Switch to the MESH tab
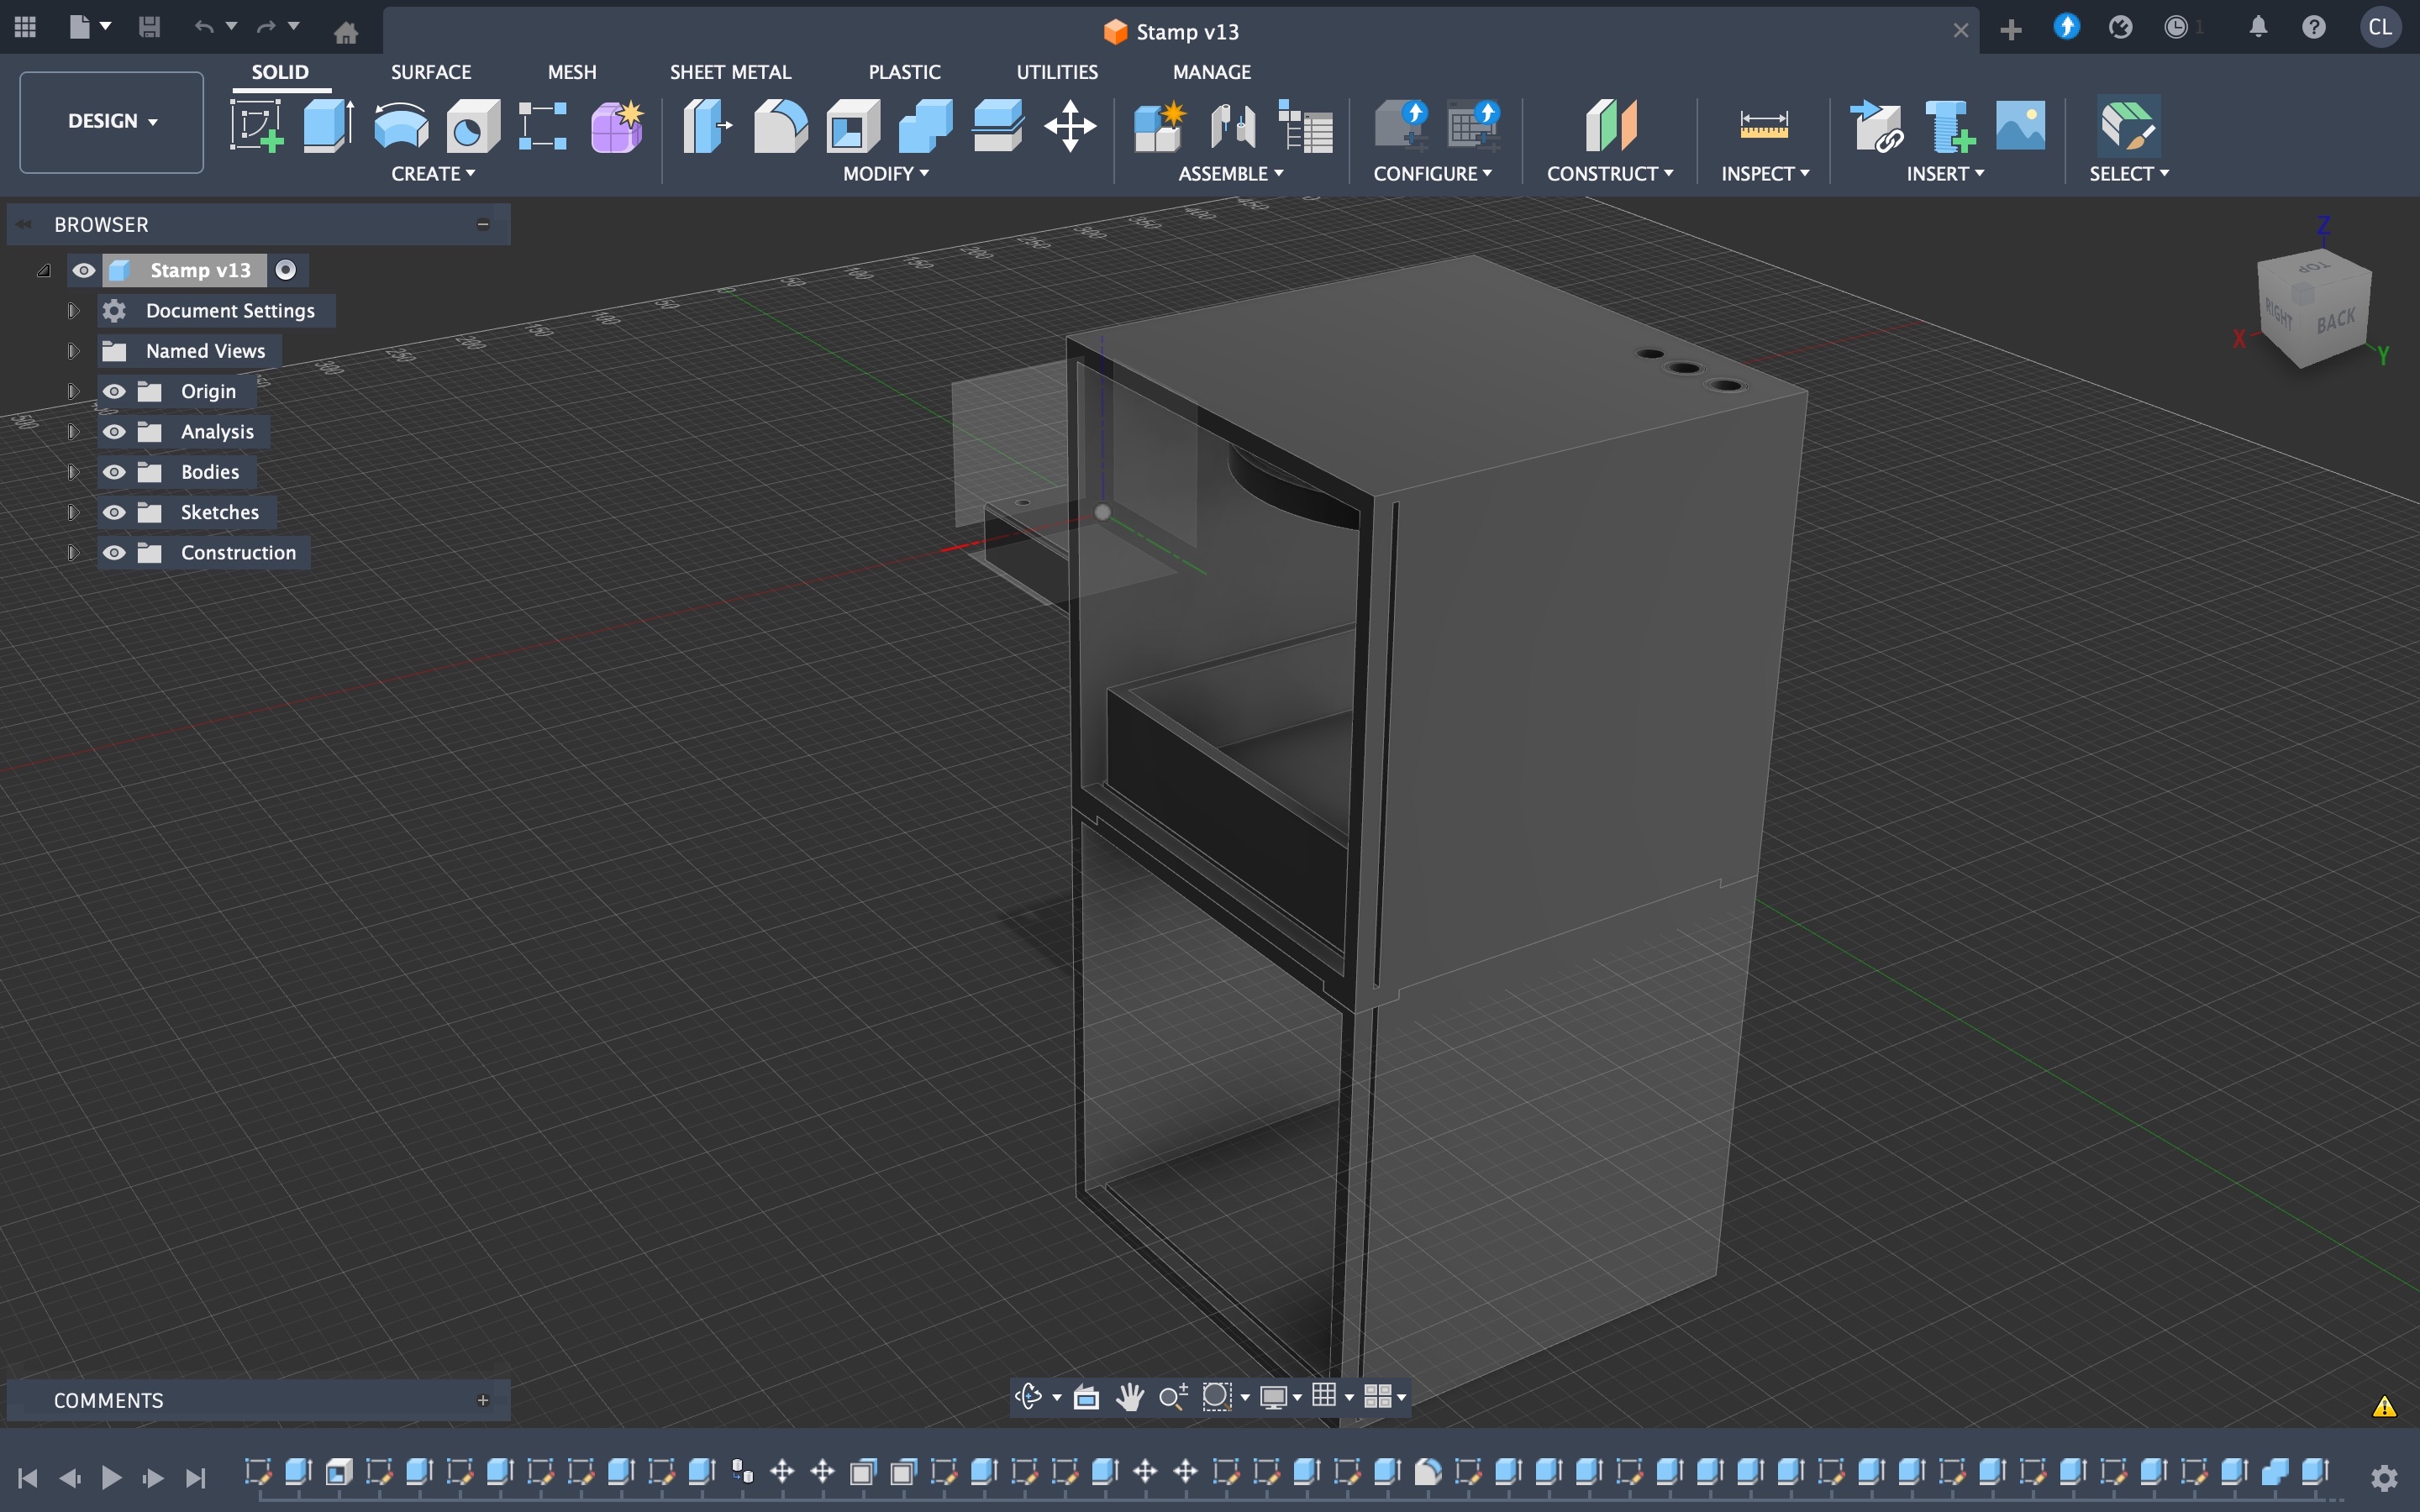 point(572,72)
